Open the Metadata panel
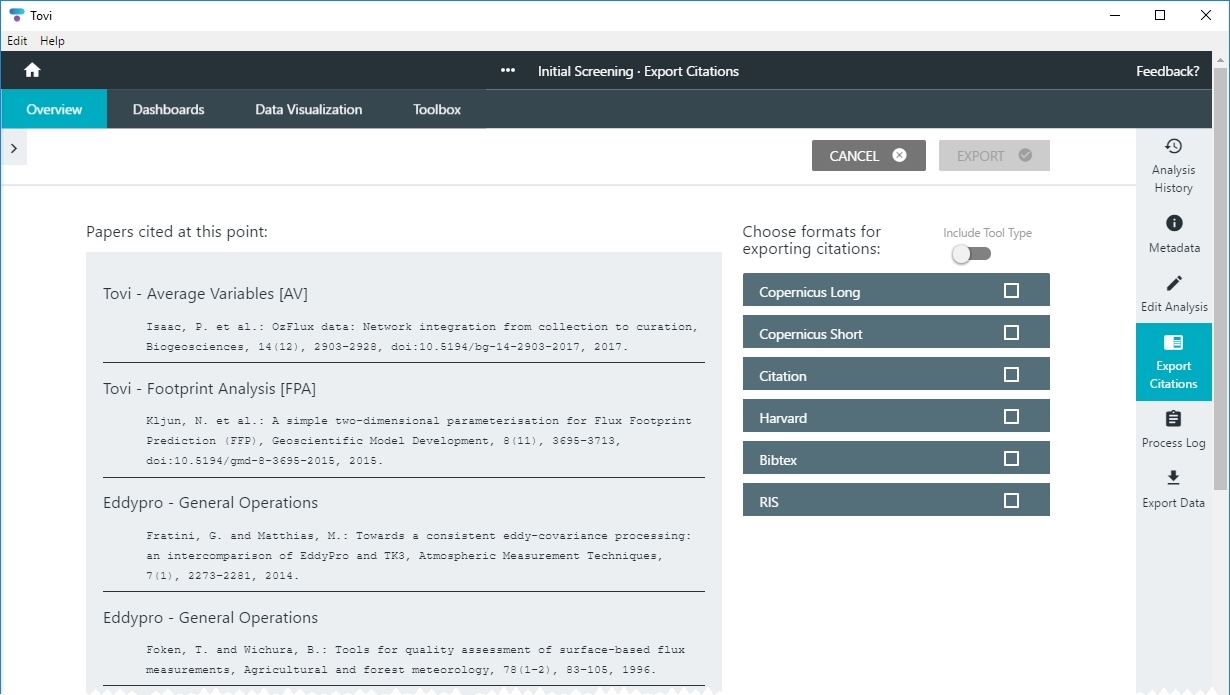The width and height of the screenshot is (1230, 695). 1174,234
